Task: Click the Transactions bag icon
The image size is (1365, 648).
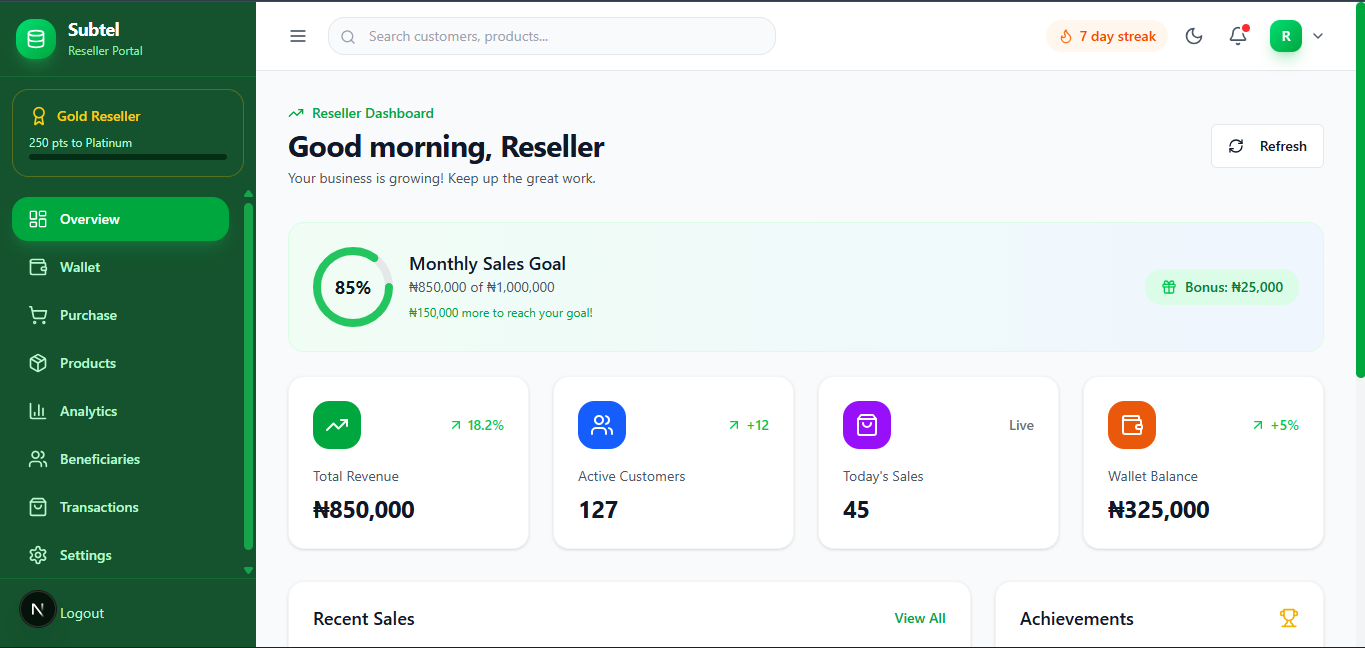Action: pyautogui.click(x=38, y=507)
